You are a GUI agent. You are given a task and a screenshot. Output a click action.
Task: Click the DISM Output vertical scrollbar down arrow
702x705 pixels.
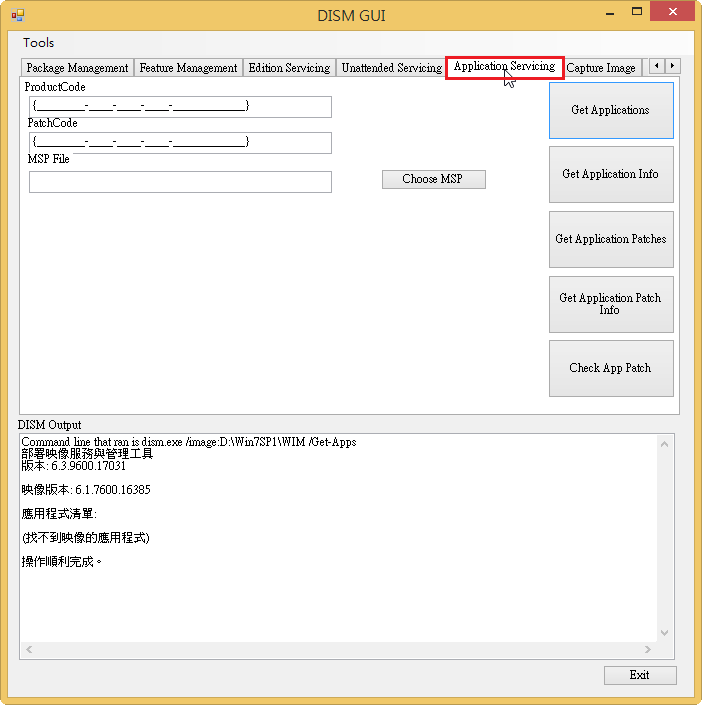[666, 632]
